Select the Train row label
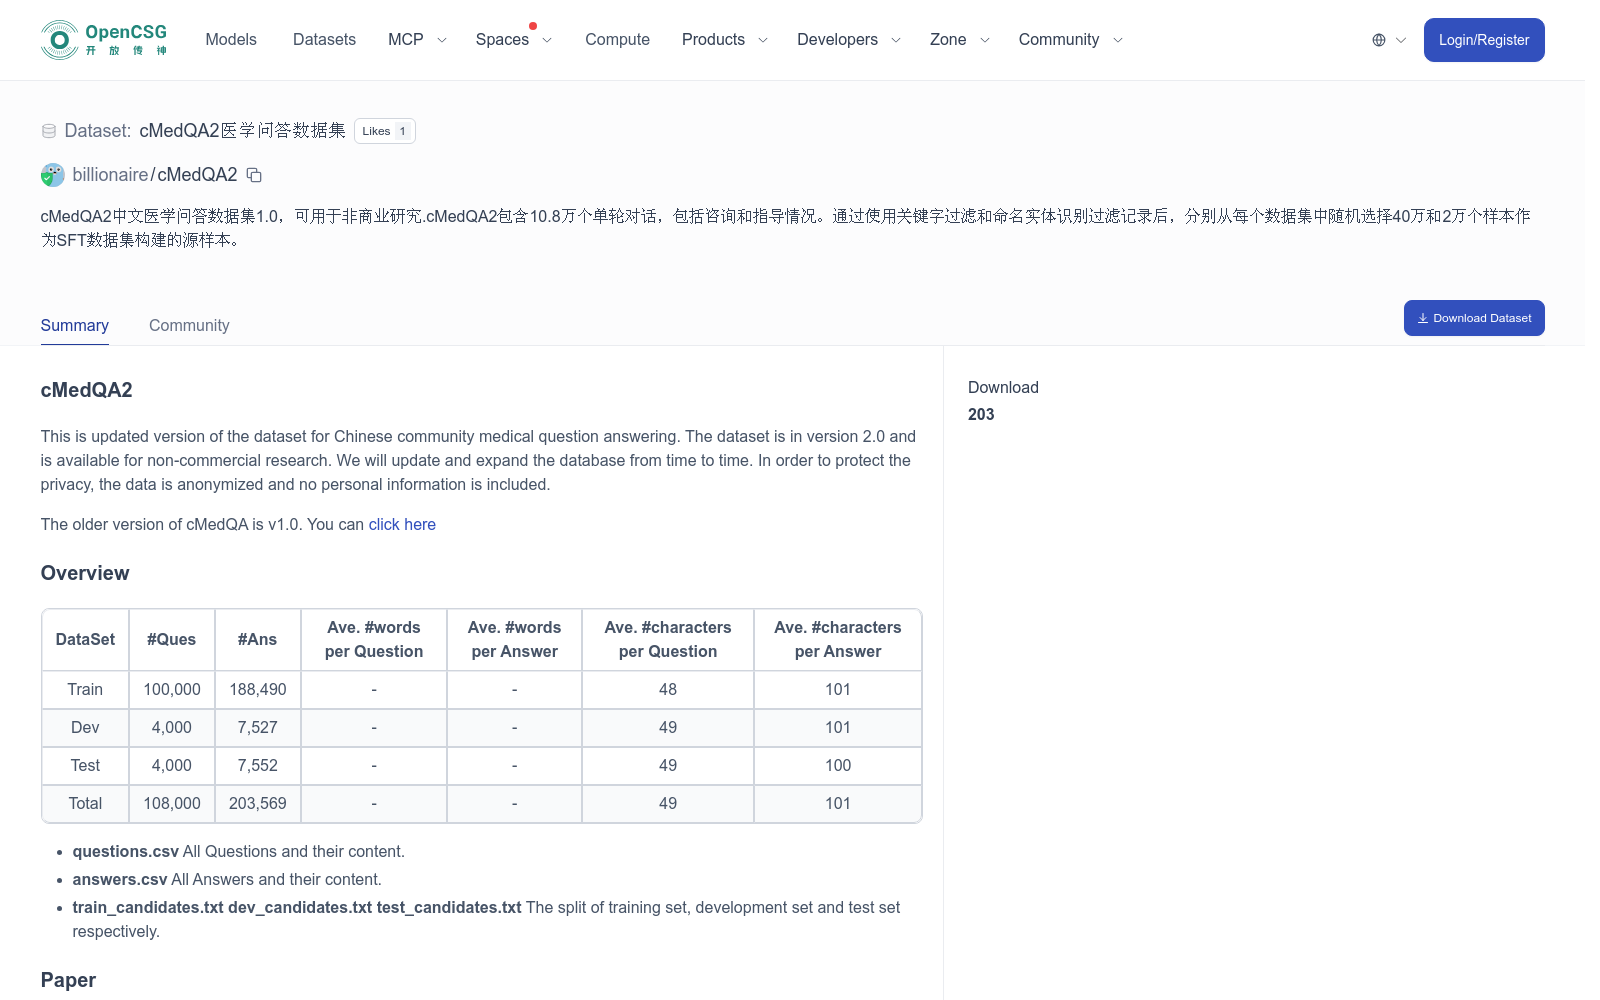This screenshot has width=1600, height=1000. [x=85, y=690]
